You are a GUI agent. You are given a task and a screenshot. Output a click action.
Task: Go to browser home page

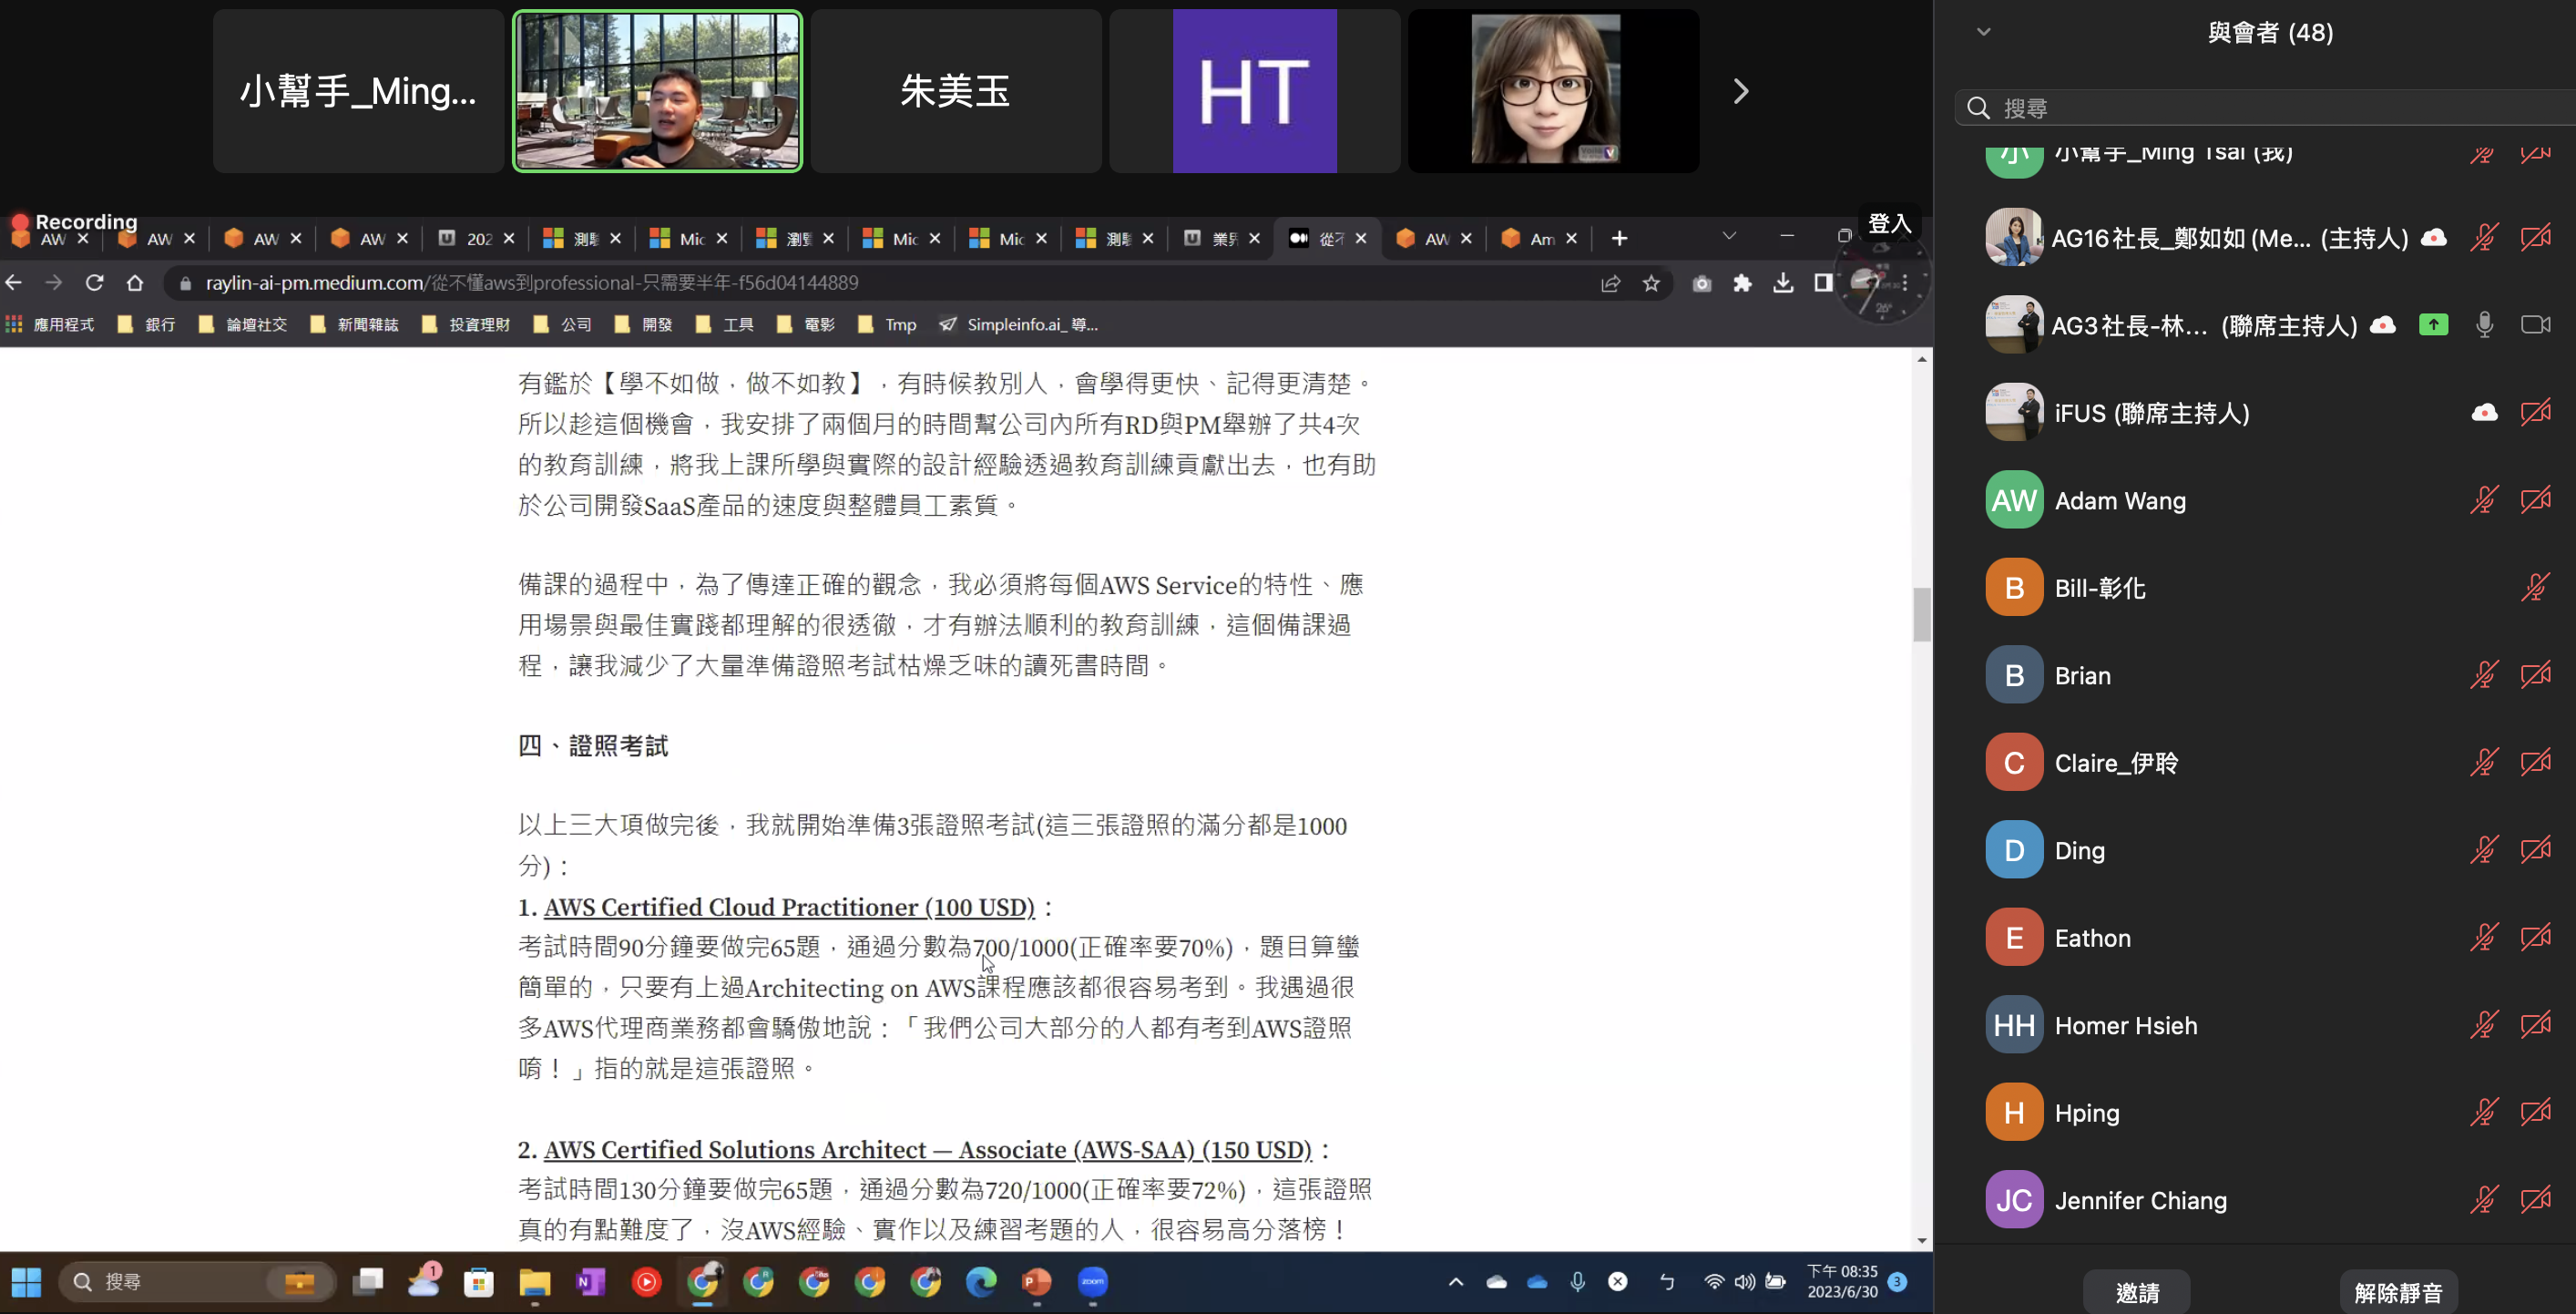coord(135,283)
